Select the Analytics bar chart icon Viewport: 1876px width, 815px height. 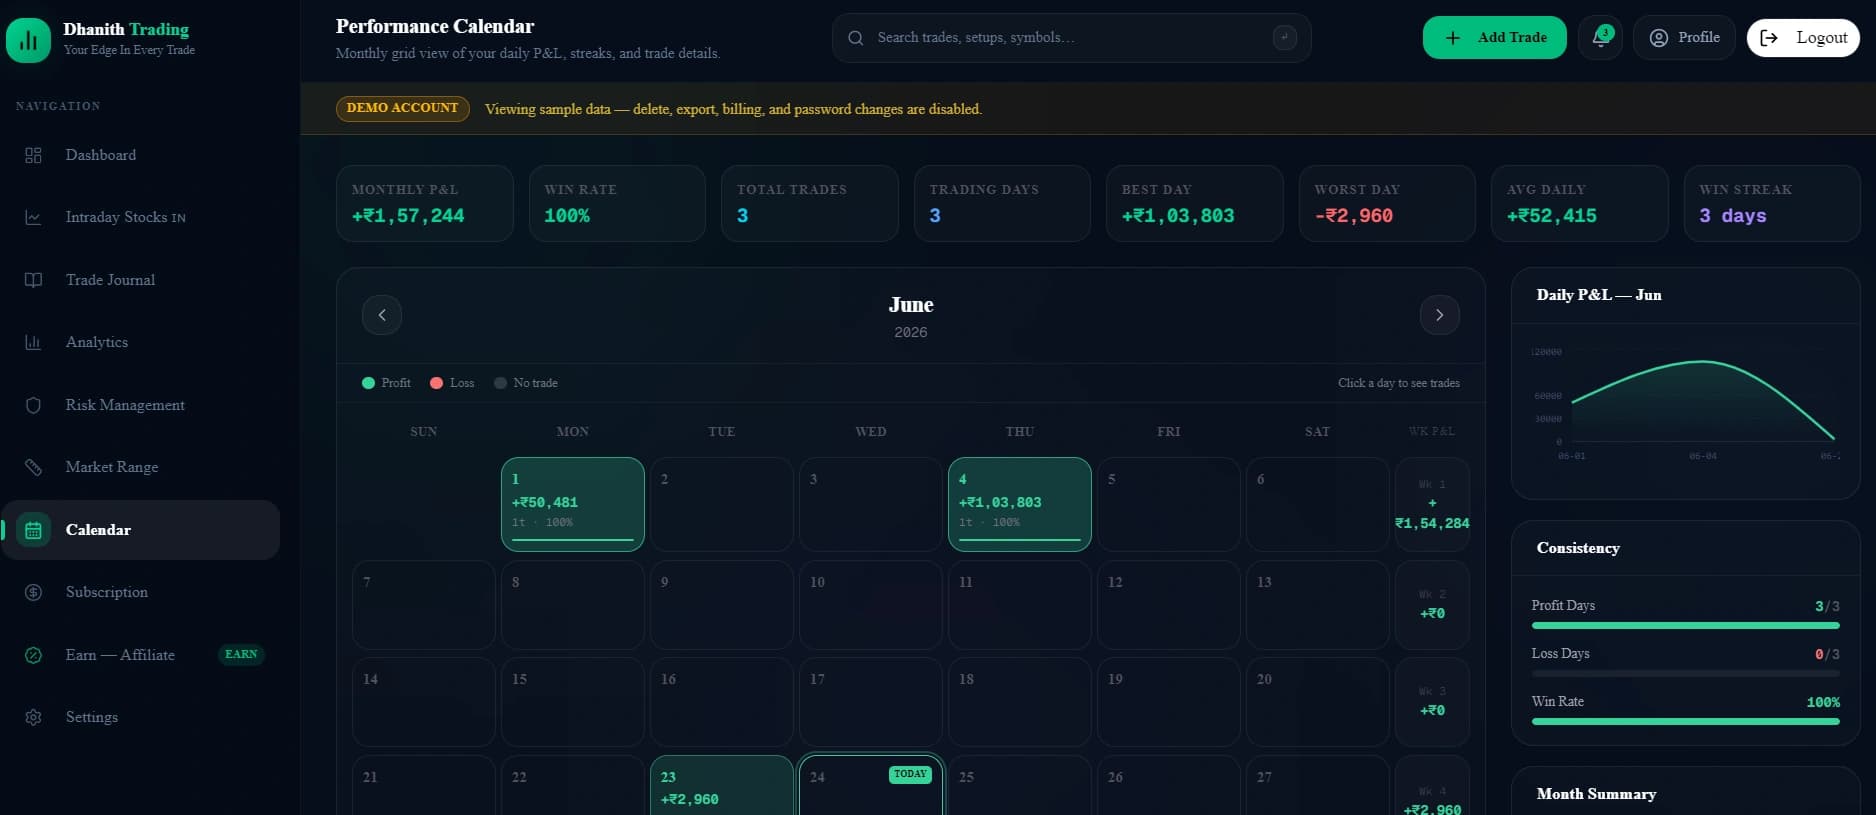(x=33, y=342)
